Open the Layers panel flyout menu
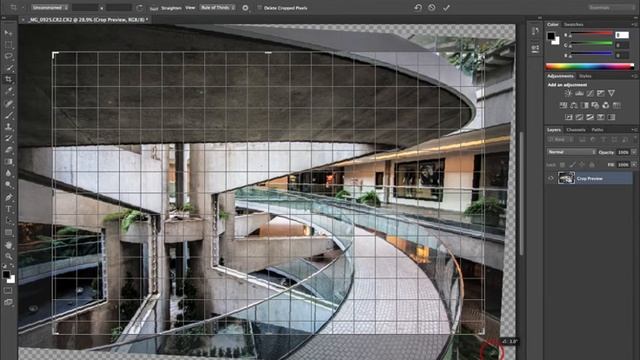Image resolution: width=640 pixels, height=360 pixels. coord(634,130)
